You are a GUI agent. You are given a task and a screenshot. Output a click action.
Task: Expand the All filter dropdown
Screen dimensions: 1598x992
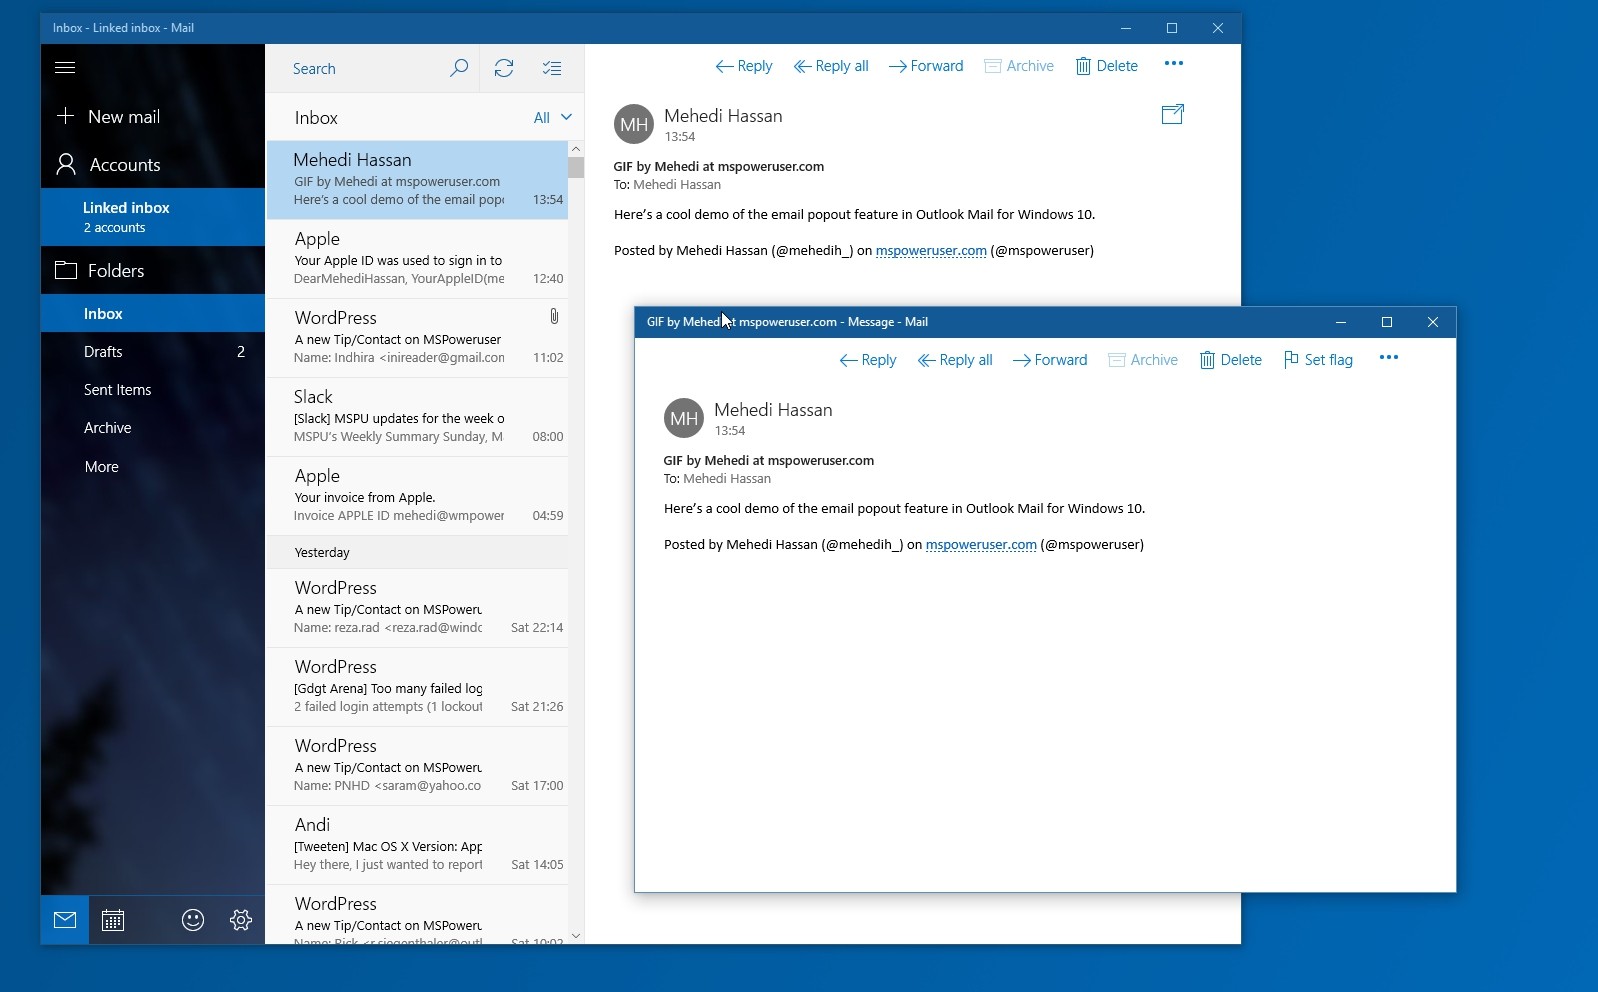(552, 117)
